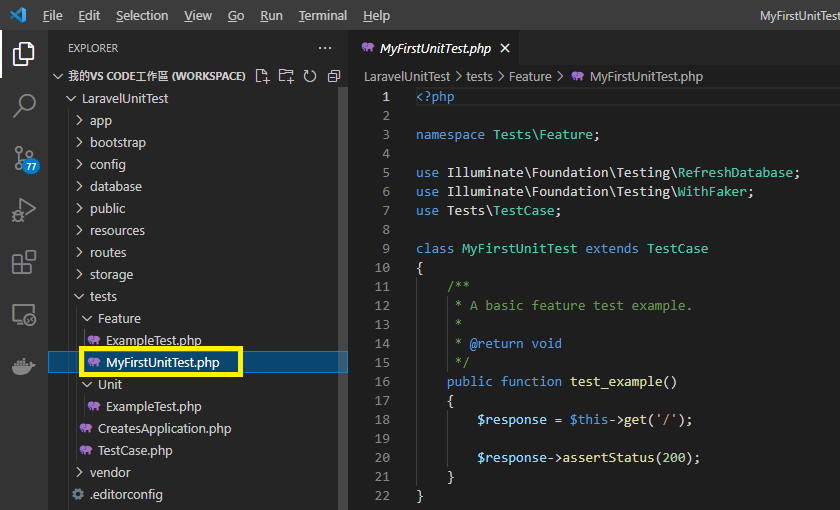
Task: Click New Folder icon in Explorer header
Action: tap(286, 76)
